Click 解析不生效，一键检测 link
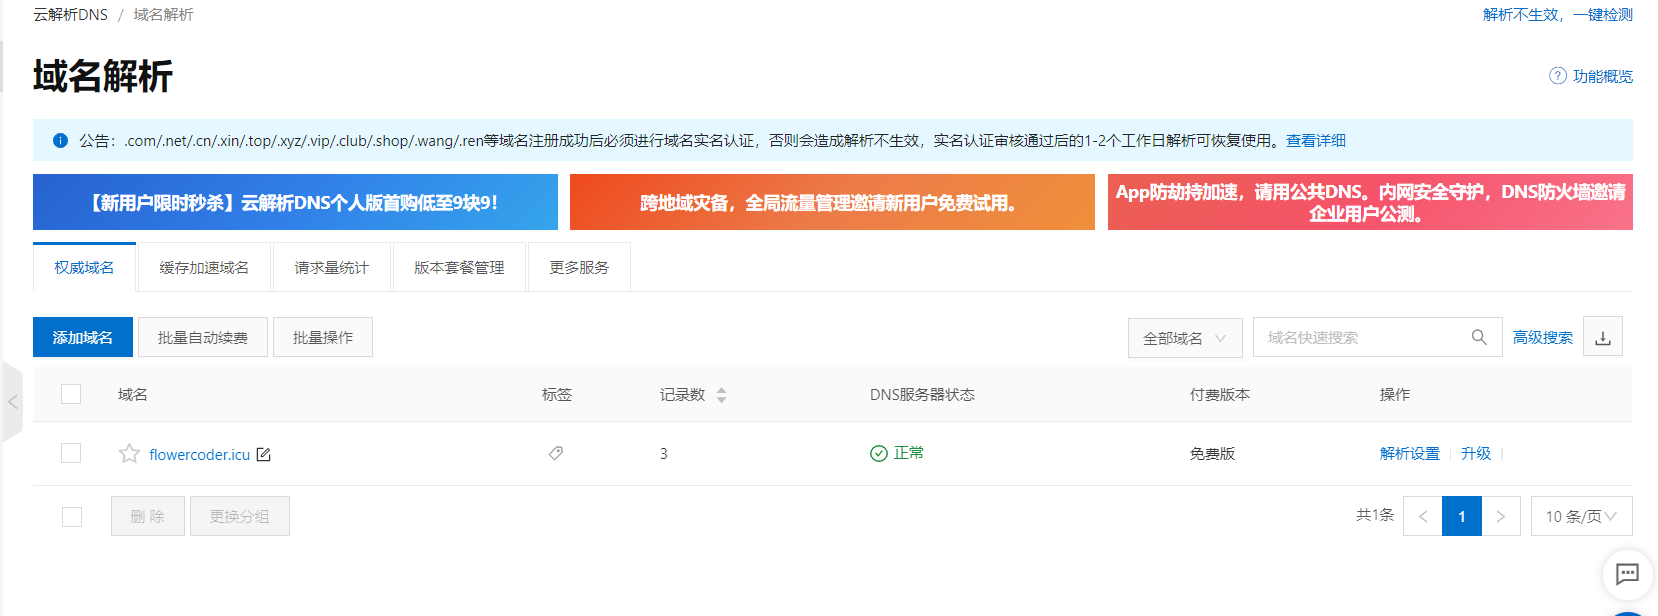The height and width of the screenshot is (616, 1658). [x=1558, y=14]
